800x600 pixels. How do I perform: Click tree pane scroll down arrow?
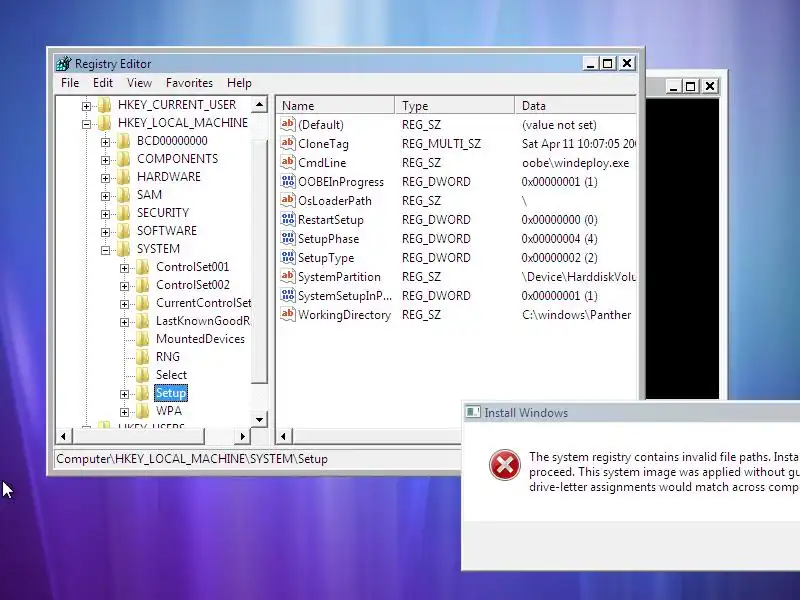[x=260, y=419]
